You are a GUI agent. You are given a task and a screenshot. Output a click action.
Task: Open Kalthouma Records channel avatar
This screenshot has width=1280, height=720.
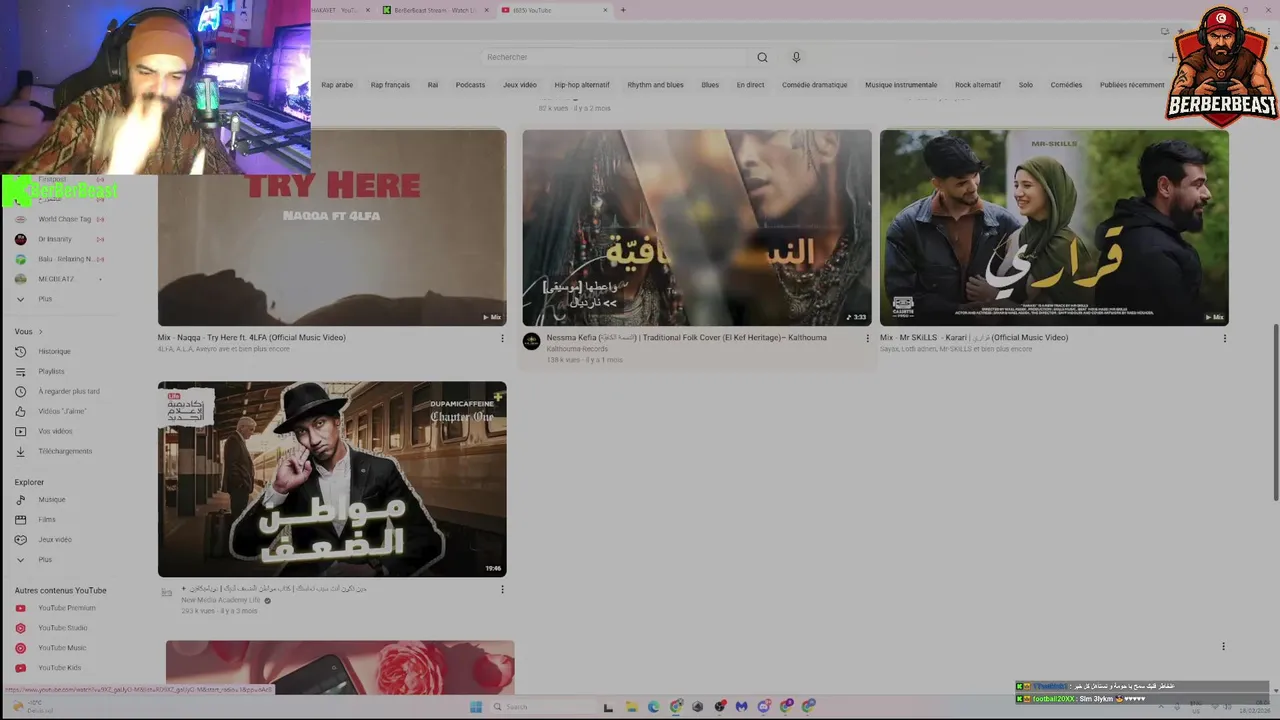click(x=532, y=341)
